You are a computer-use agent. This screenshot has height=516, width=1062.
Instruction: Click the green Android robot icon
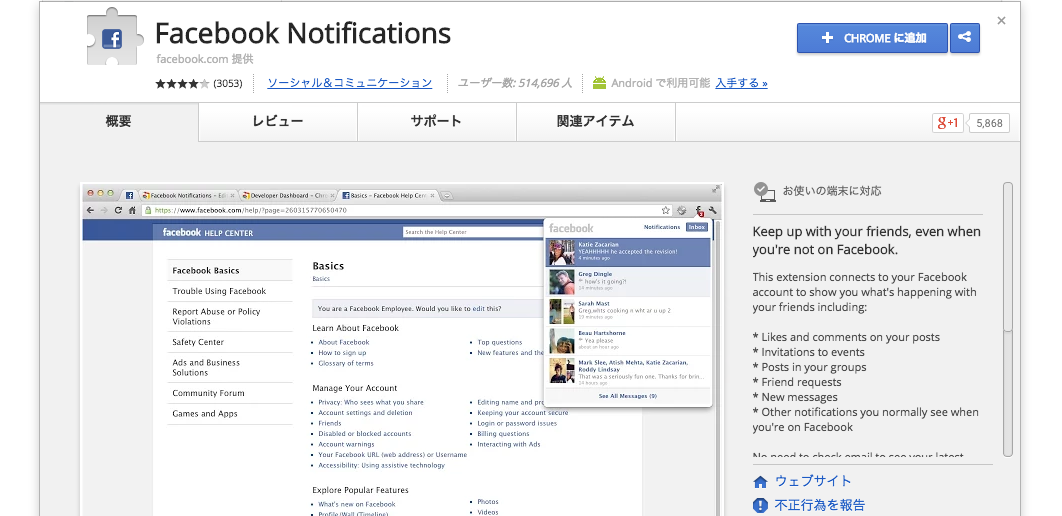[599, 83]
